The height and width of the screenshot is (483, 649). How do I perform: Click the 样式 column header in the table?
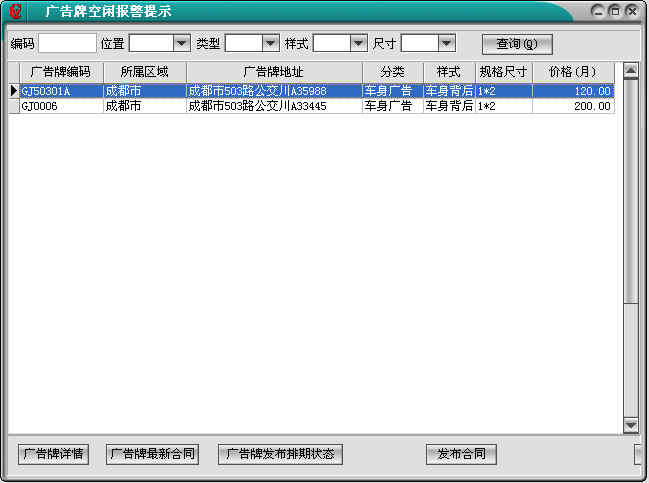[x=449, y=72]
